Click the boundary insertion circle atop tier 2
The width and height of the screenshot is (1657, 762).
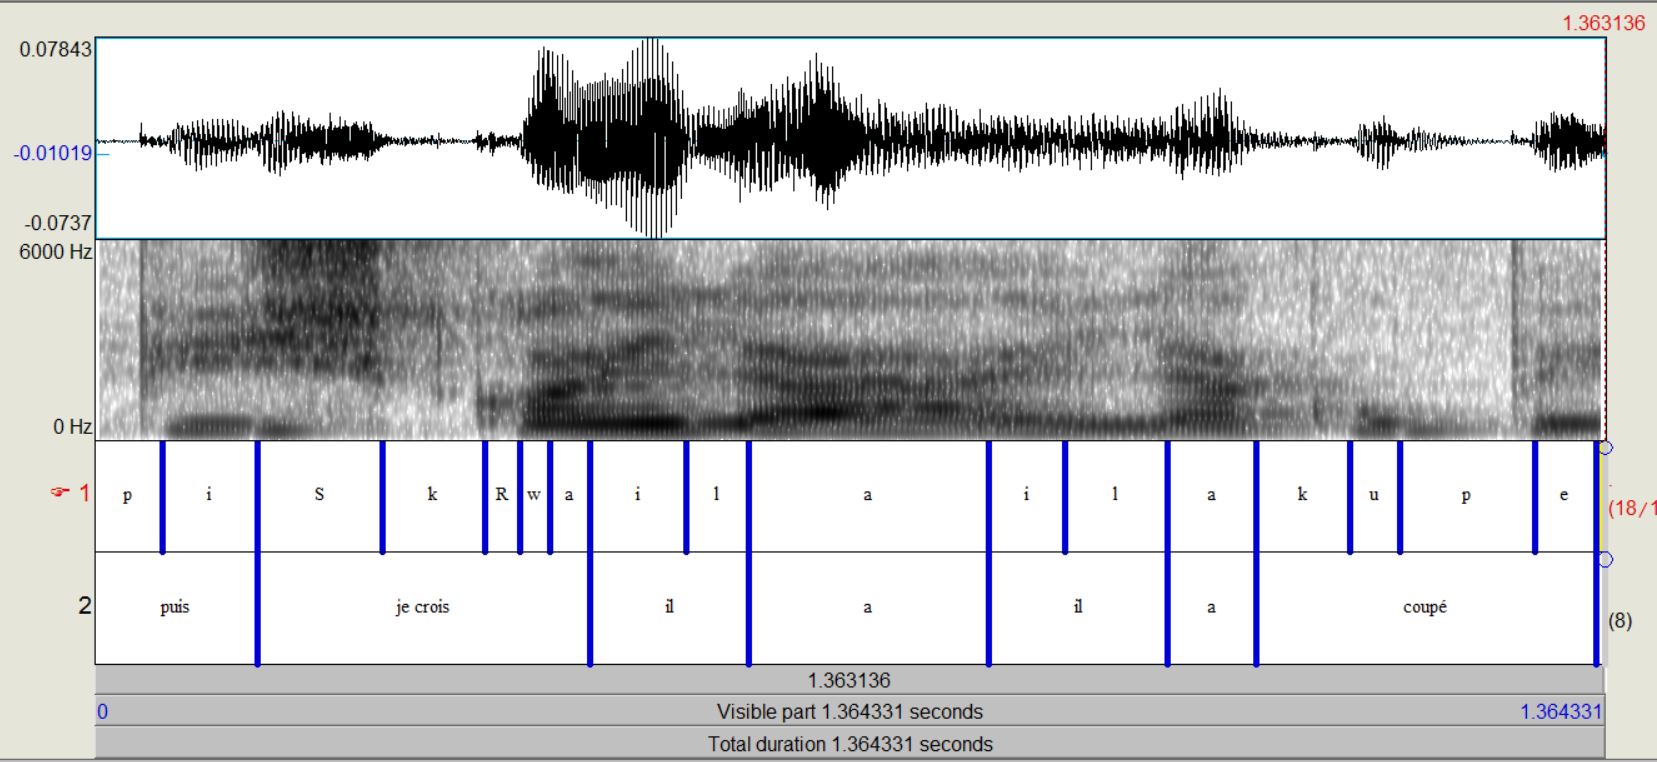pos(1605,560)
